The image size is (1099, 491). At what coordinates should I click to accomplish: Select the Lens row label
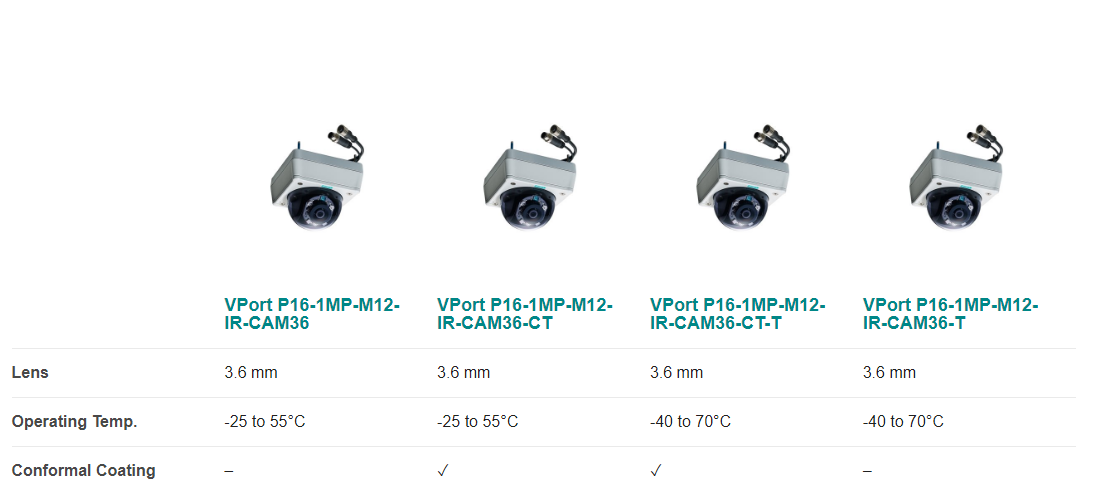[x=30, y=373]
